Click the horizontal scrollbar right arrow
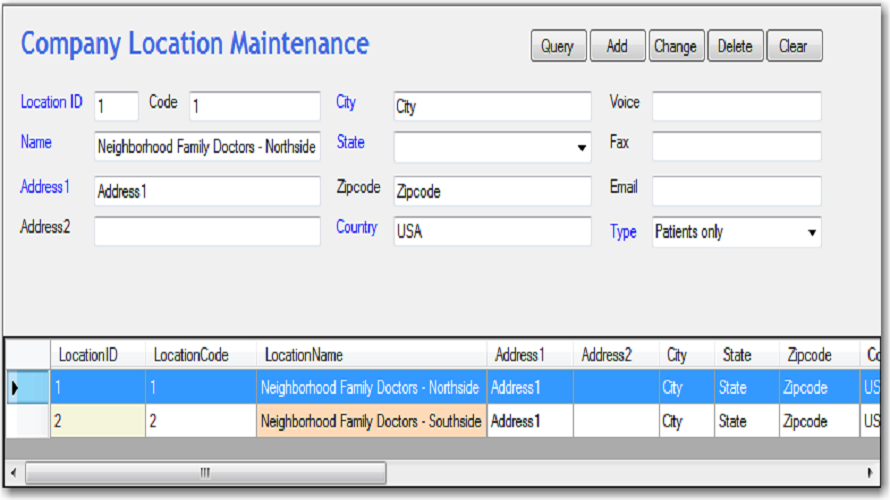Viewport: 890px width, 500px height. (869, 471)
